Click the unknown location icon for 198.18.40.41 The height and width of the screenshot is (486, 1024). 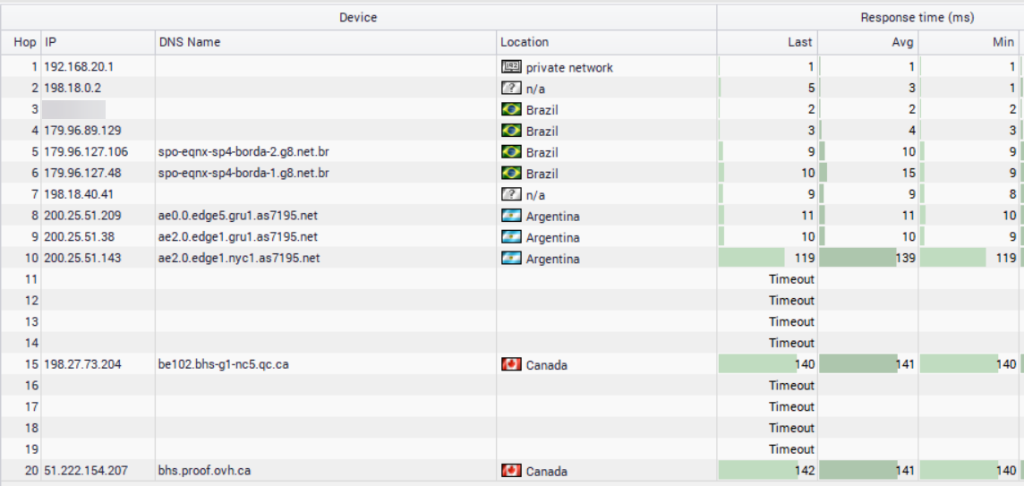tap(511, 194)
